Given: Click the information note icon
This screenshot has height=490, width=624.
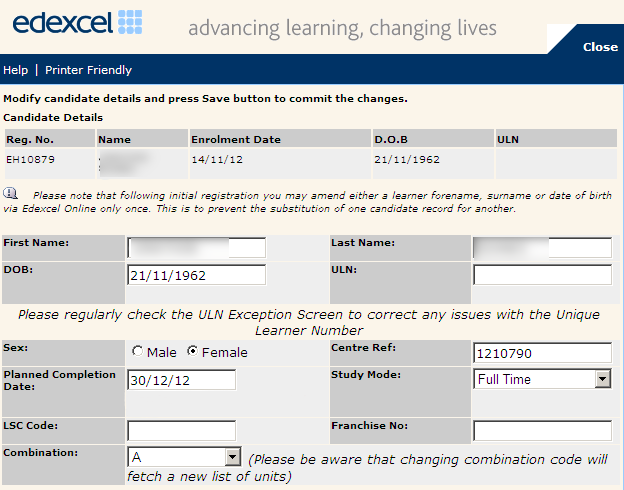Looking at the screenshot, I should tap(10, 193).
